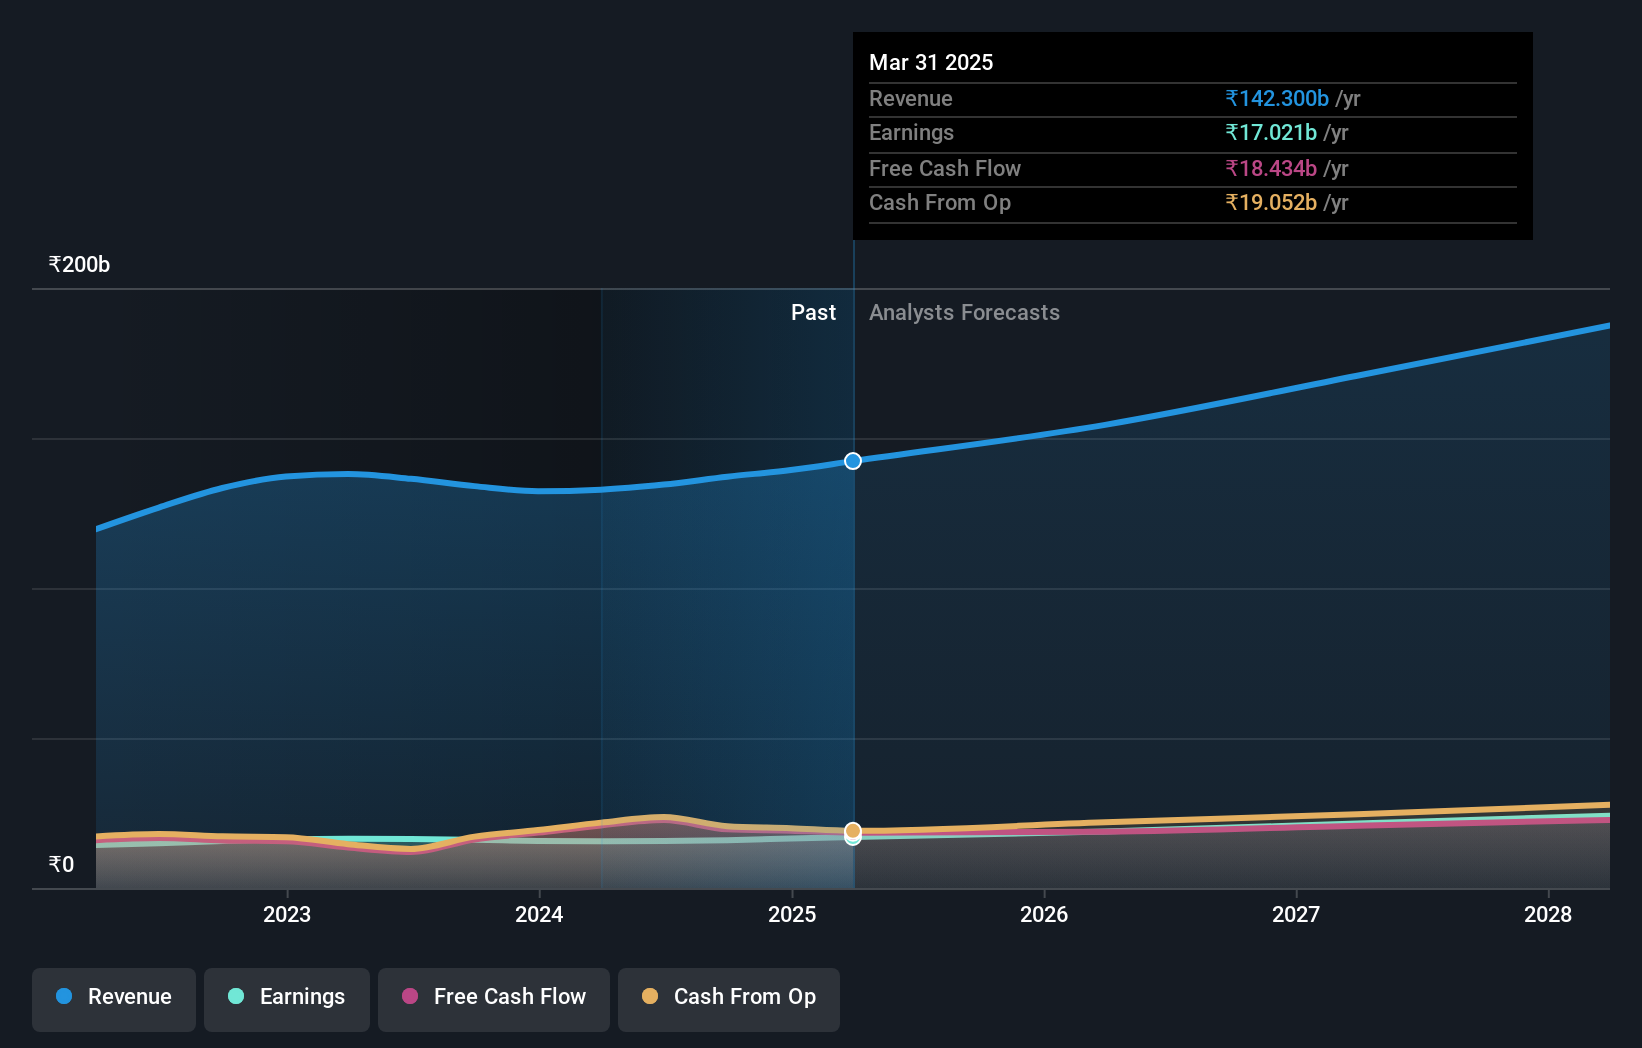
Task: Click the ₹18.434b free cash flow value
Action: pos(1271,168)
